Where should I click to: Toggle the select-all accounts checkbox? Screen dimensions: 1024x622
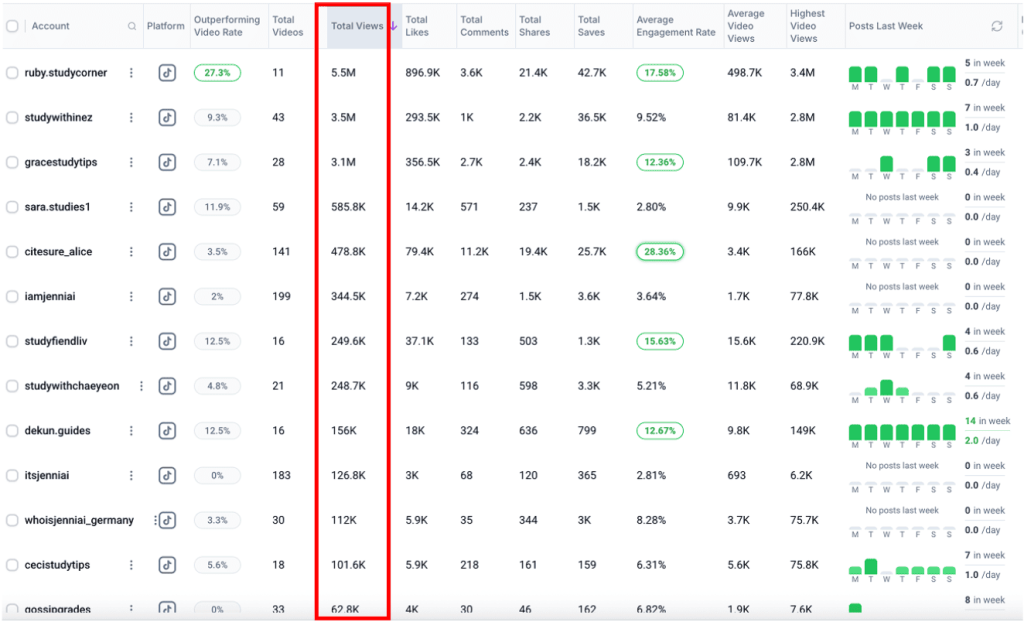[x=12, y=26]
